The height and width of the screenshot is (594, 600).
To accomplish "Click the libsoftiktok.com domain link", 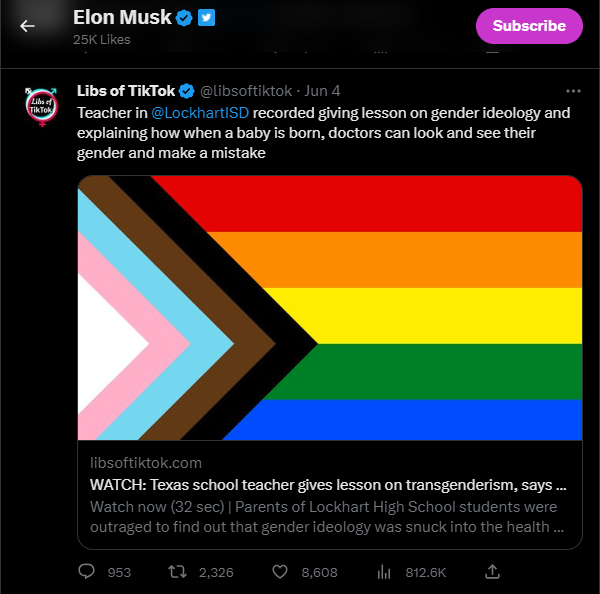I will click(x=146, y=463).
